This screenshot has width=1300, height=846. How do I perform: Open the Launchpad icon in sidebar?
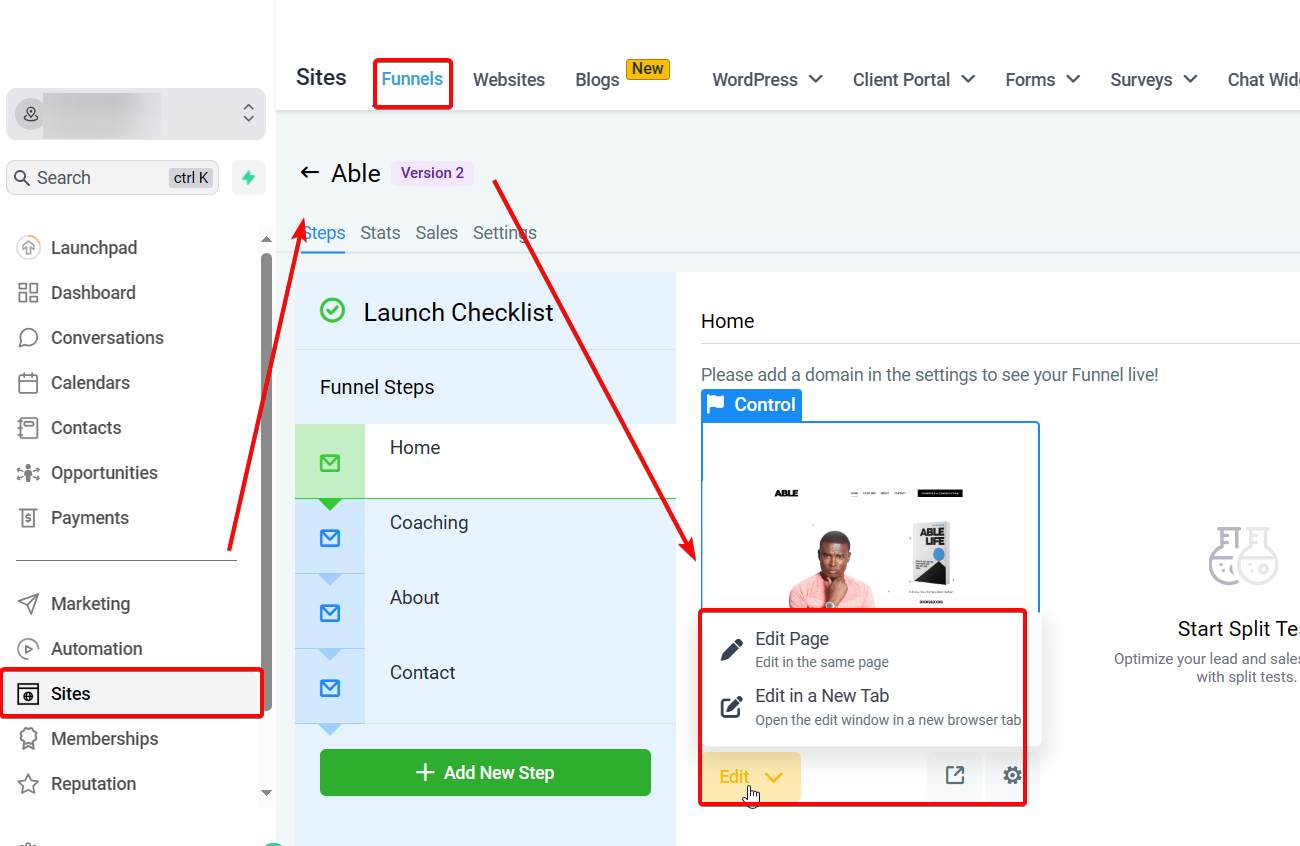(28, 248)
